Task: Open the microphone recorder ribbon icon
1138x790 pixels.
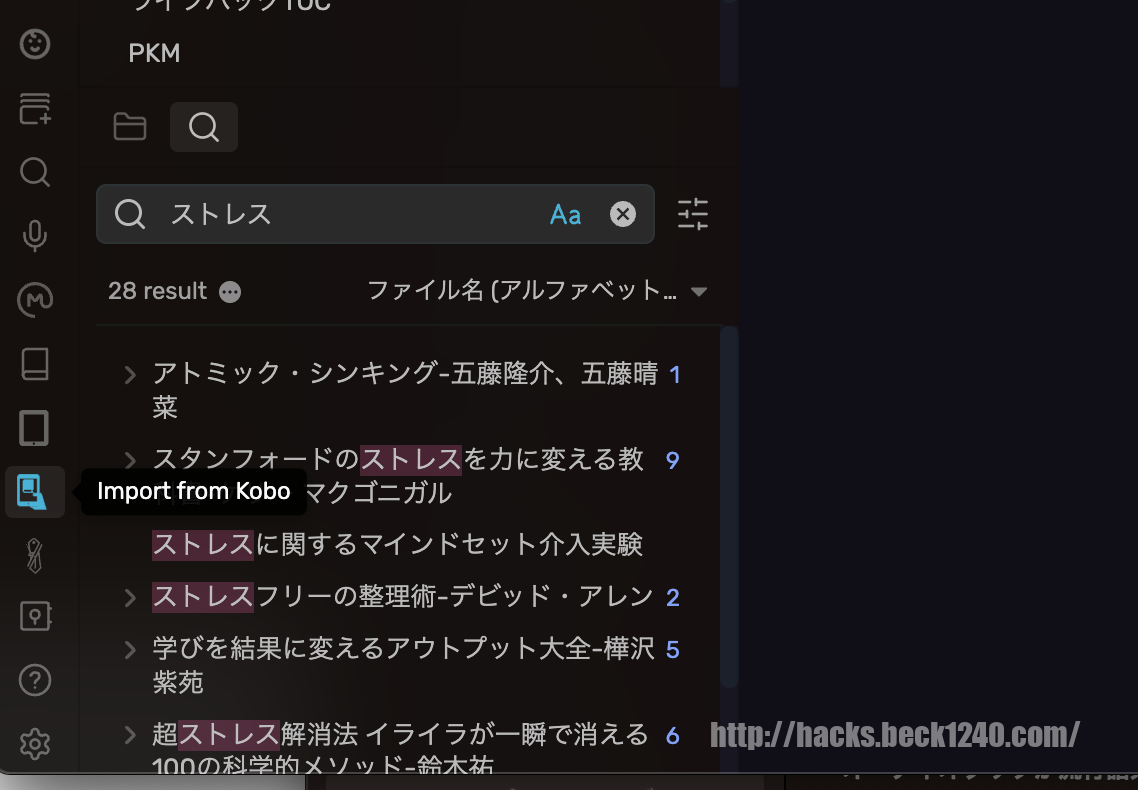Action: 34,236
